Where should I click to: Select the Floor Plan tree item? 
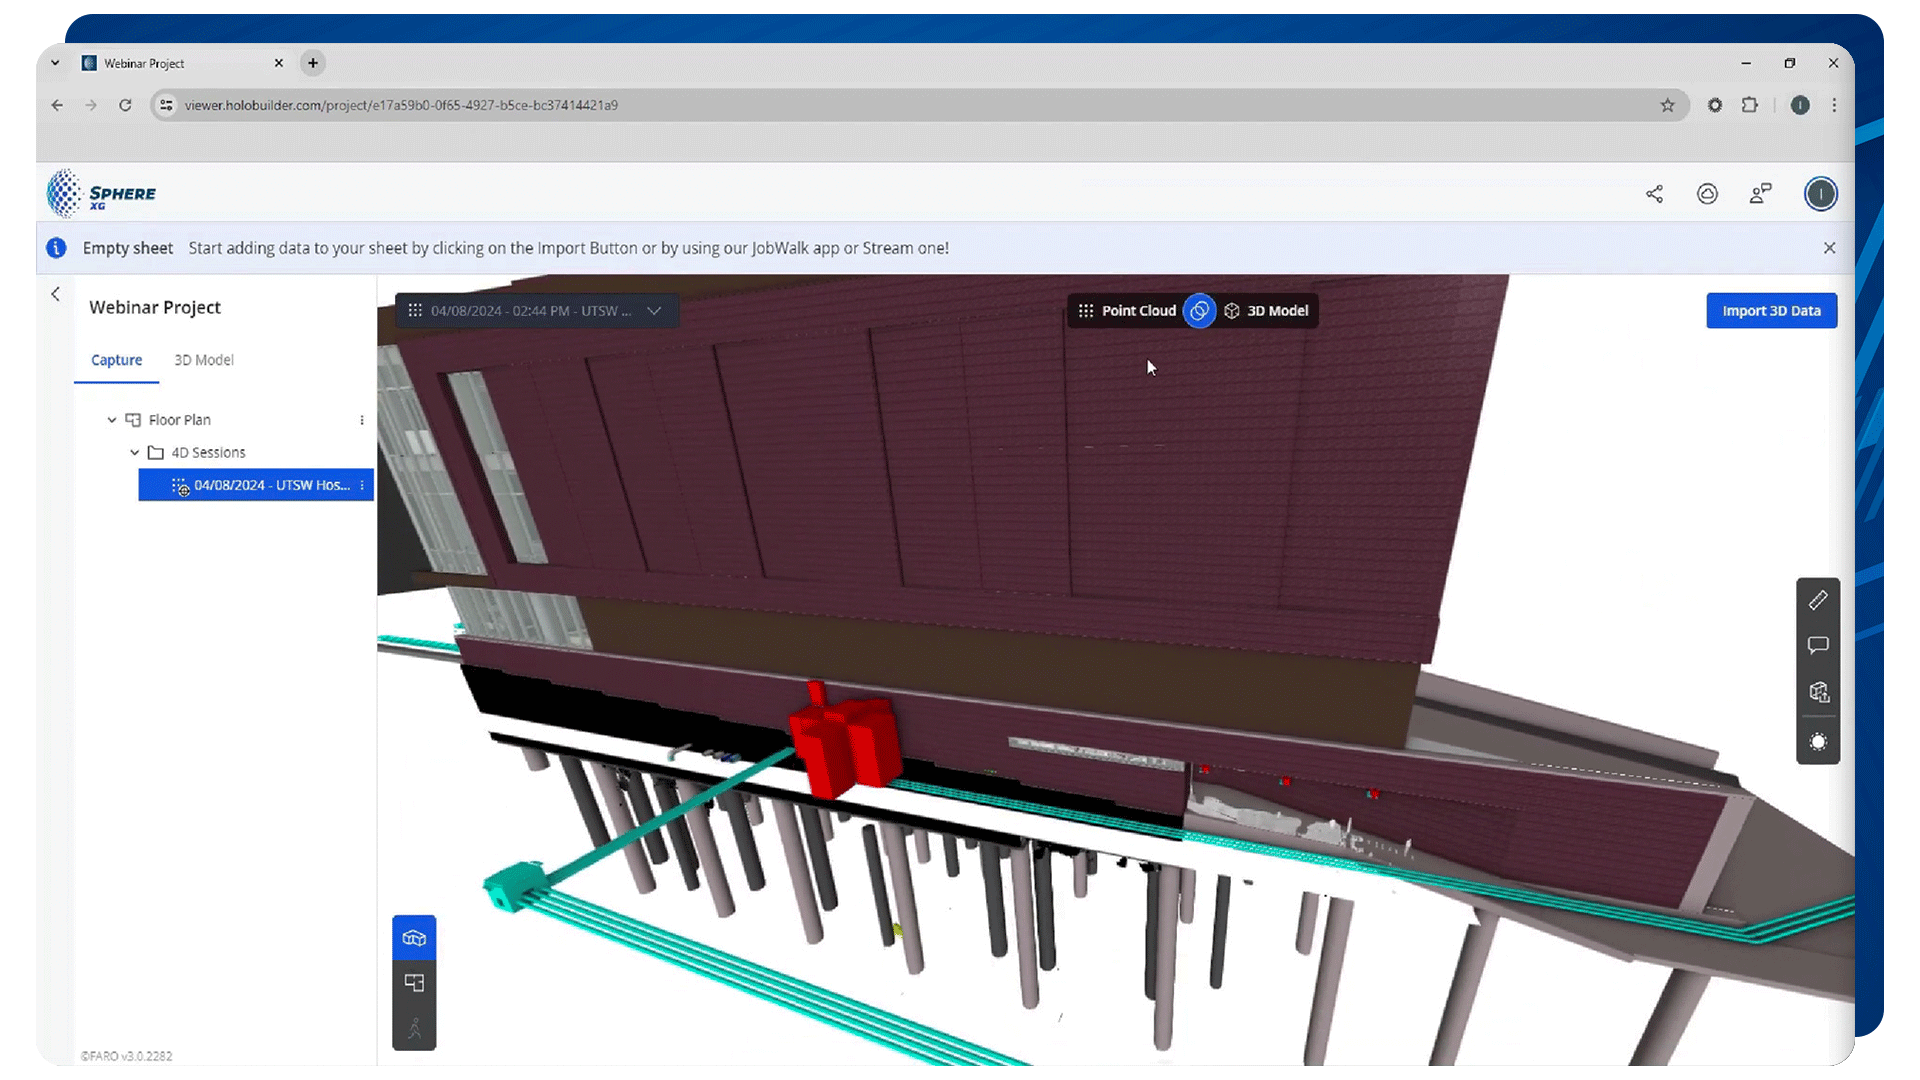179,420
